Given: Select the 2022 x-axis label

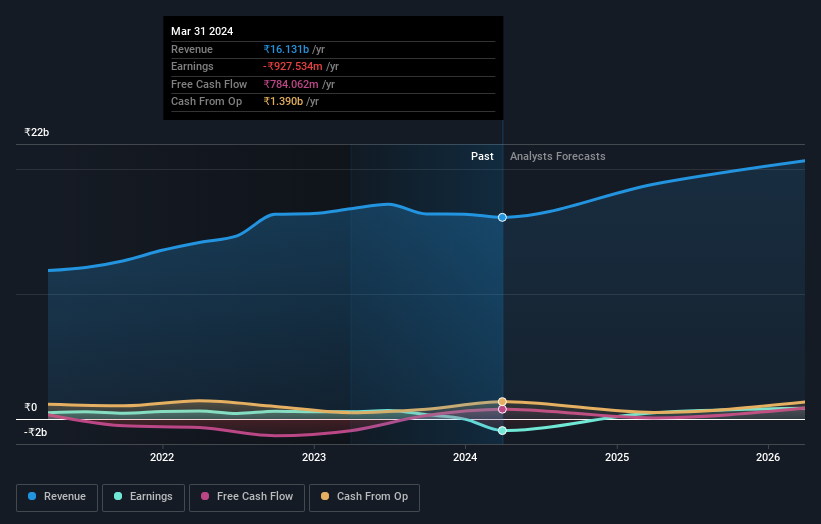Looking at the screenshot, I should click(x=162, y=458).
